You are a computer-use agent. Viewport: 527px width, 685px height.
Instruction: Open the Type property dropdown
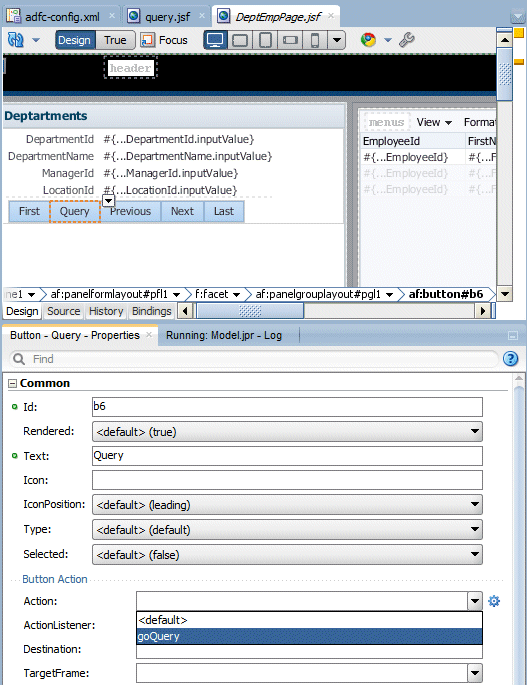click(x=287, y=529)
